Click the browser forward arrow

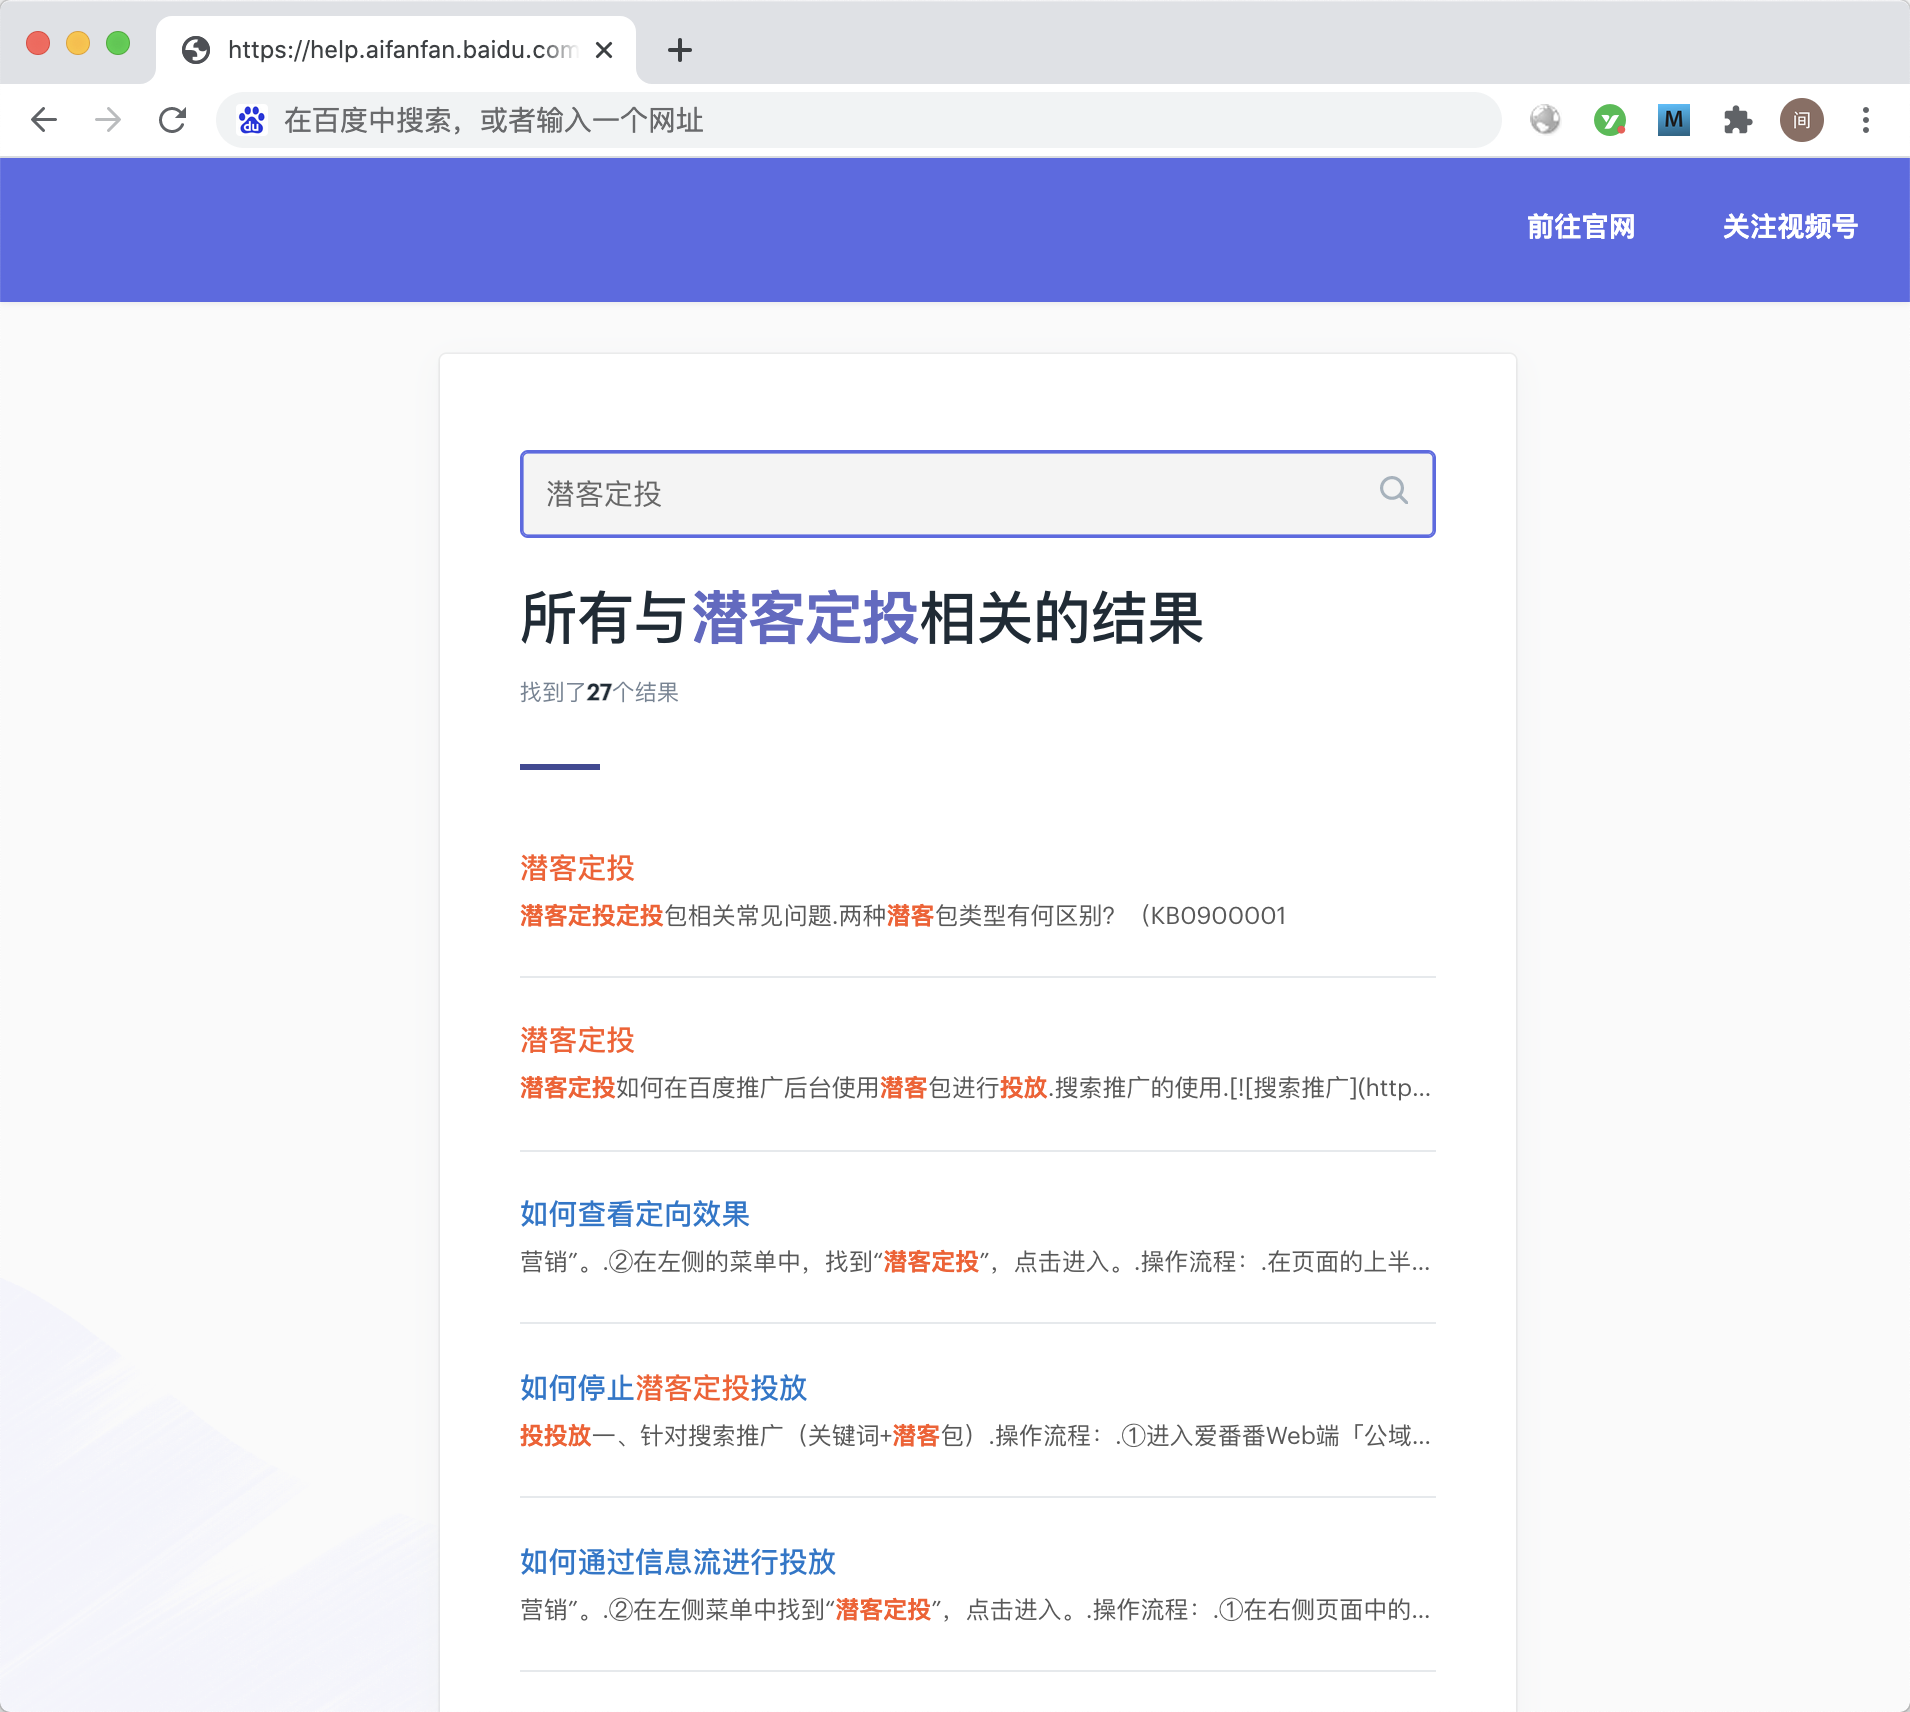(108, 120)
